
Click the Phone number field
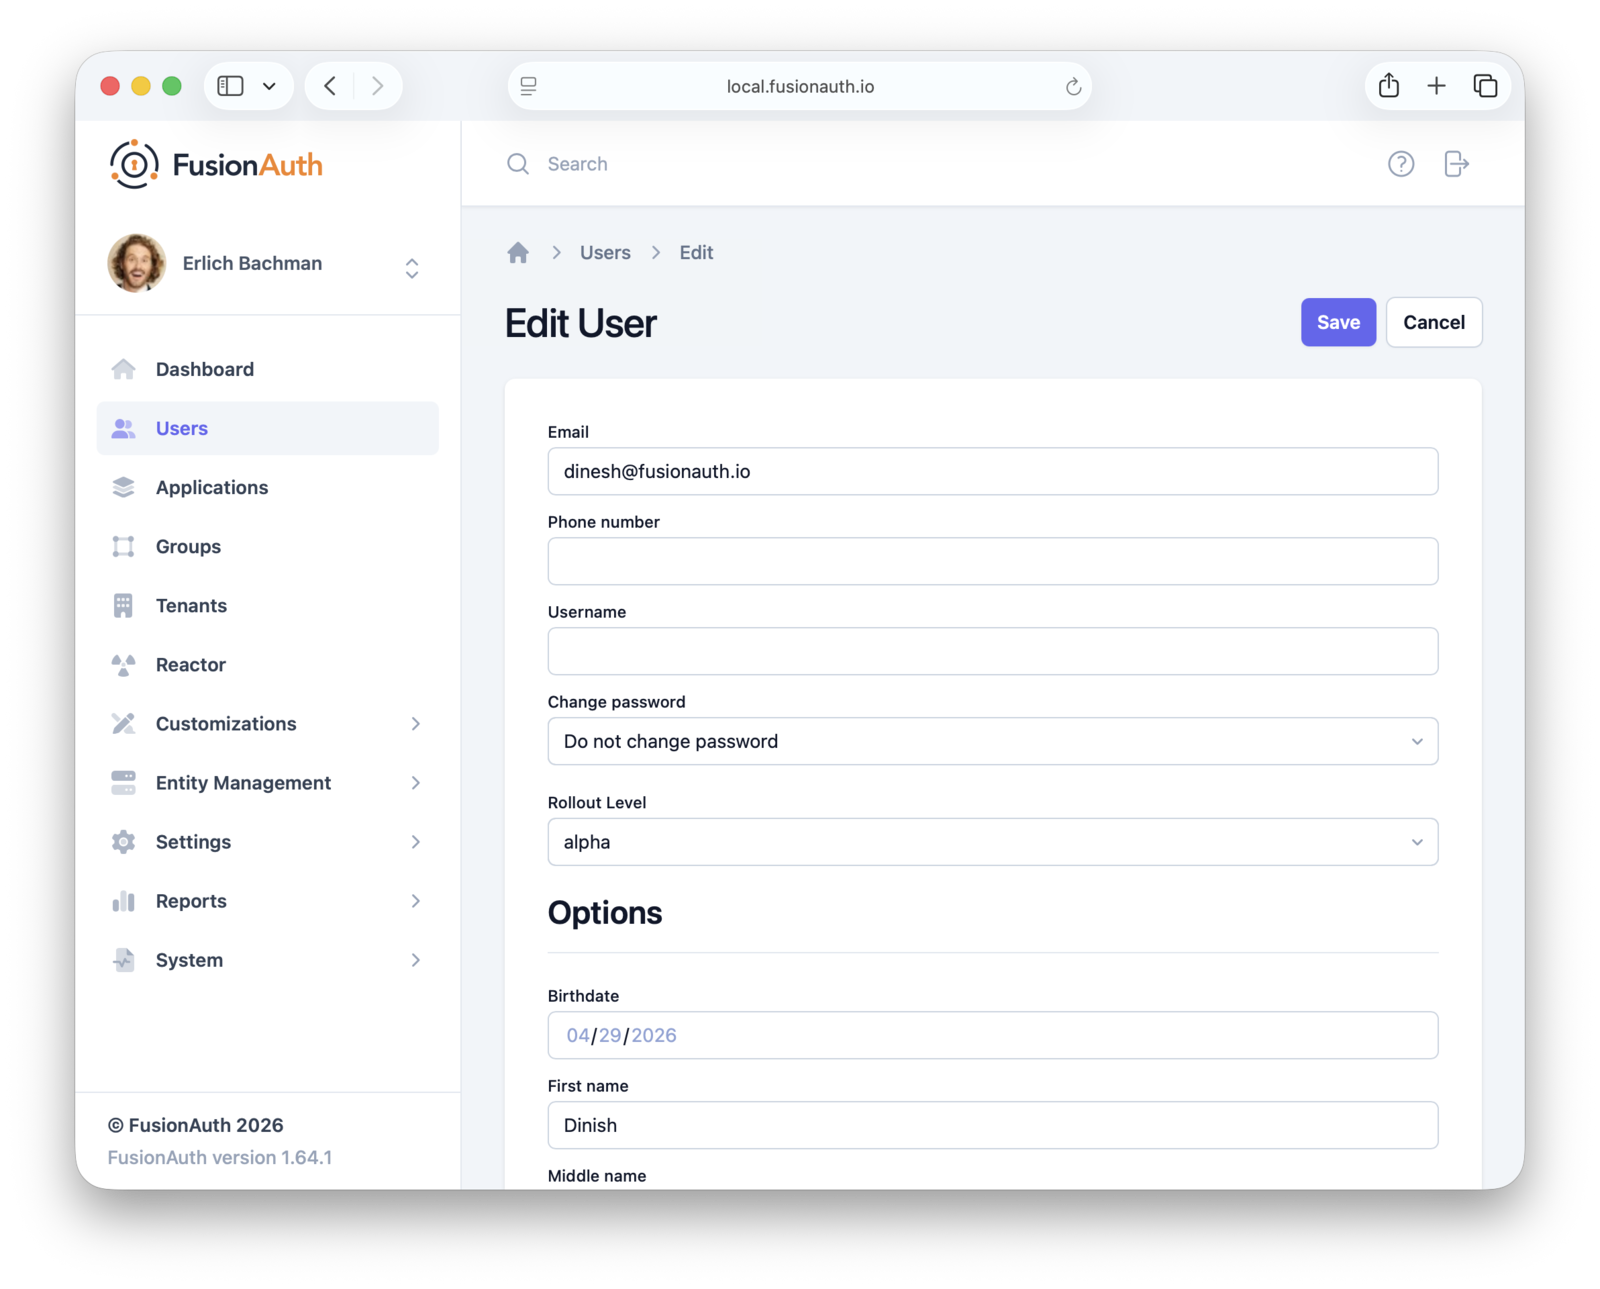(x=993, y=561)
